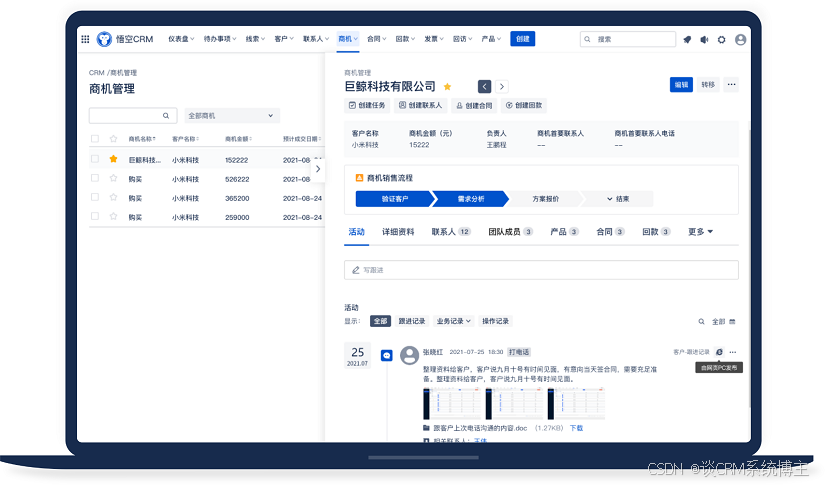Star the 526222 opportunity row
This screenshot has width=825, height=485.
[113, 178]
